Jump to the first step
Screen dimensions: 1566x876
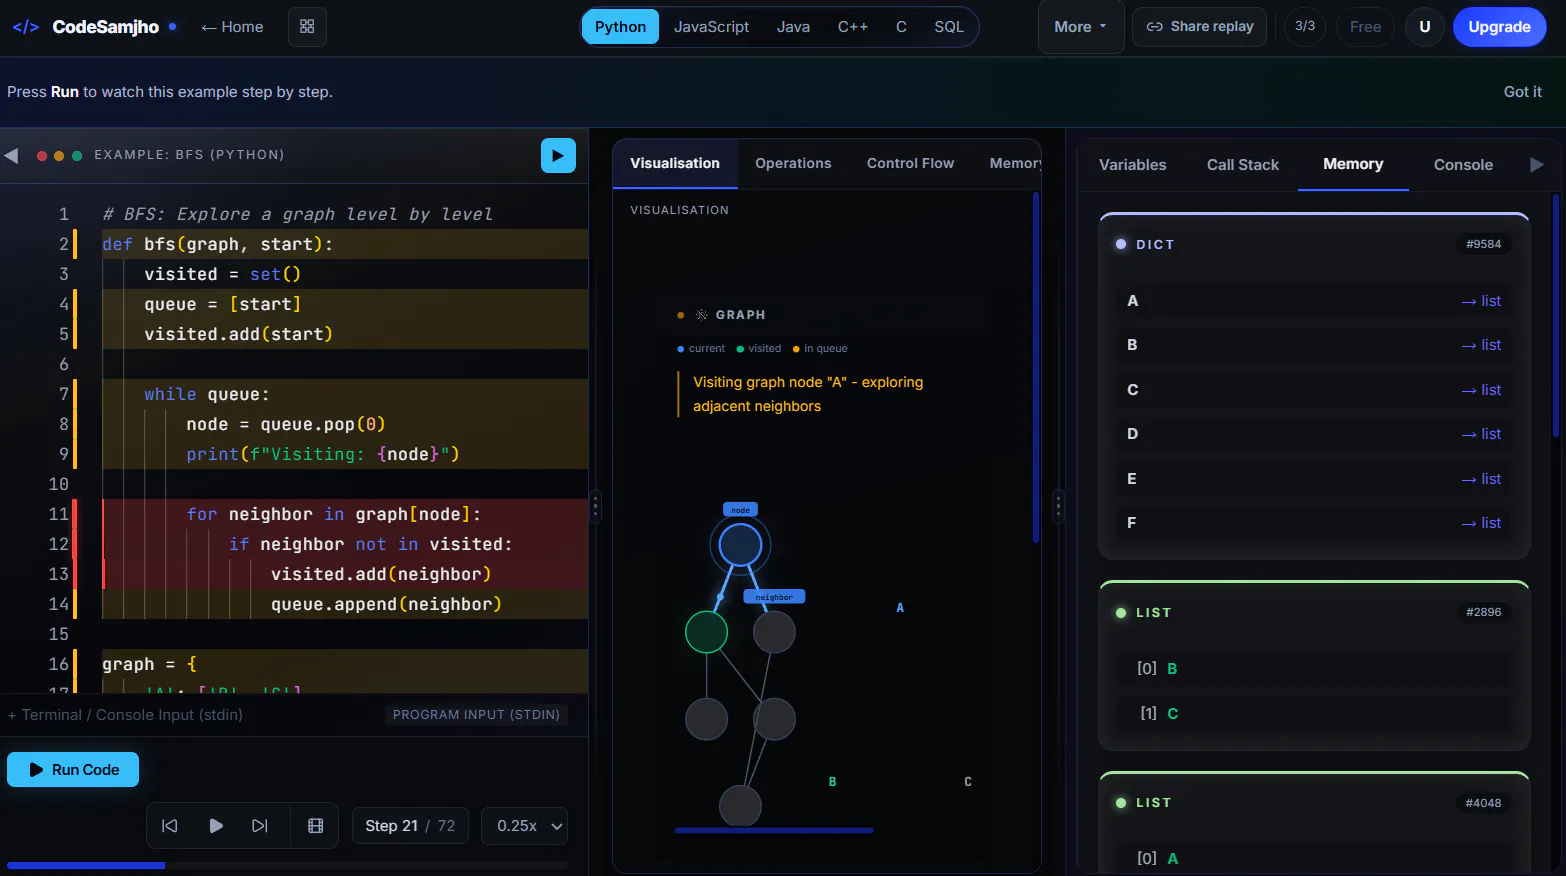(x=170, y=826)
